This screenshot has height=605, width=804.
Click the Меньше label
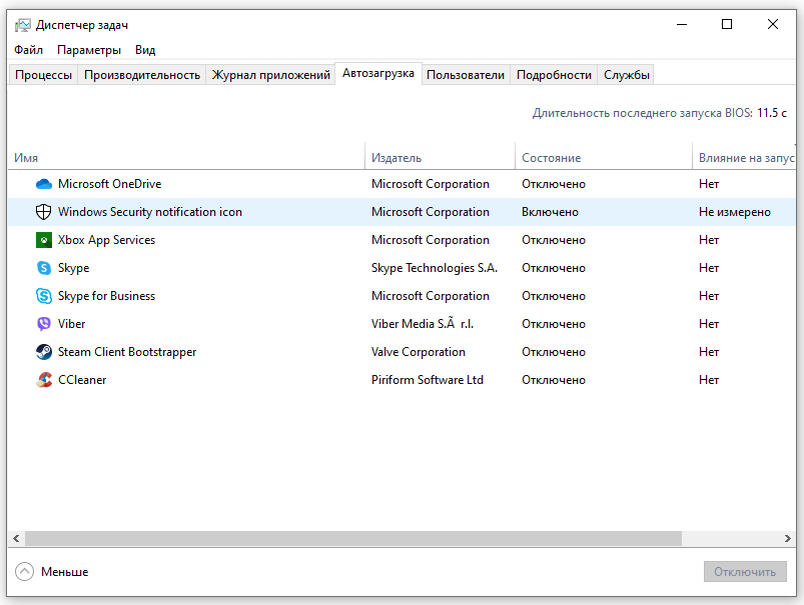pyautogui.click(x=65, y=572)
